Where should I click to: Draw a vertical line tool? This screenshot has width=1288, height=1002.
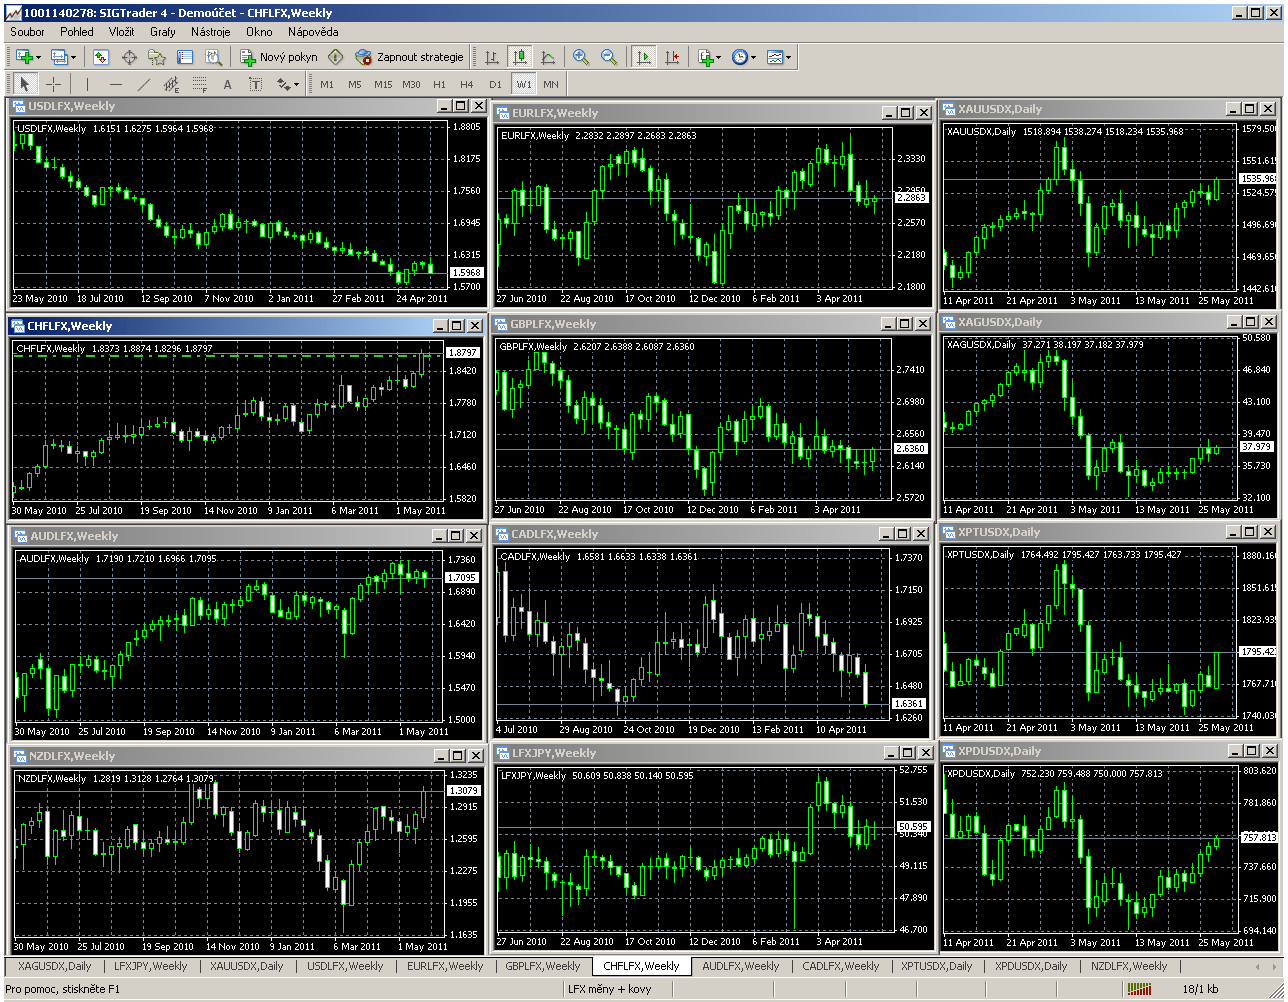[87, 84]
